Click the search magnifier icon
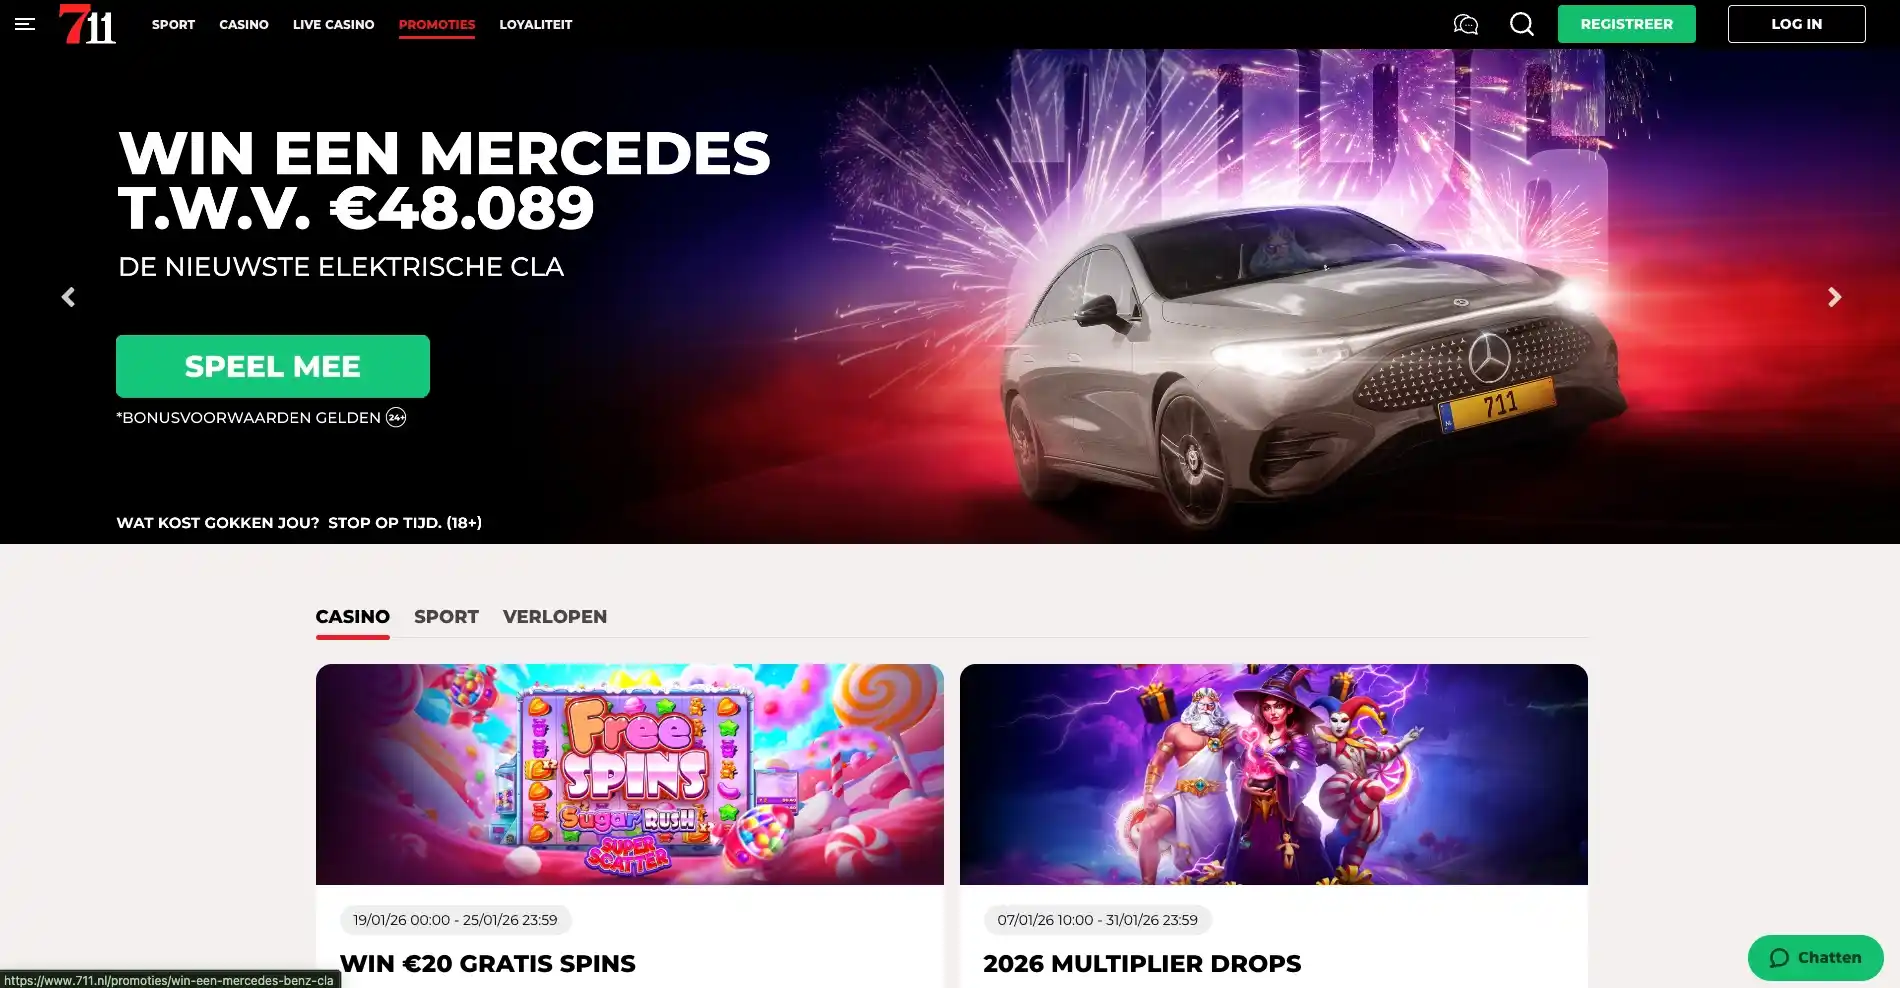This screenshot has height=988, width=1900. click(1522, 24)
